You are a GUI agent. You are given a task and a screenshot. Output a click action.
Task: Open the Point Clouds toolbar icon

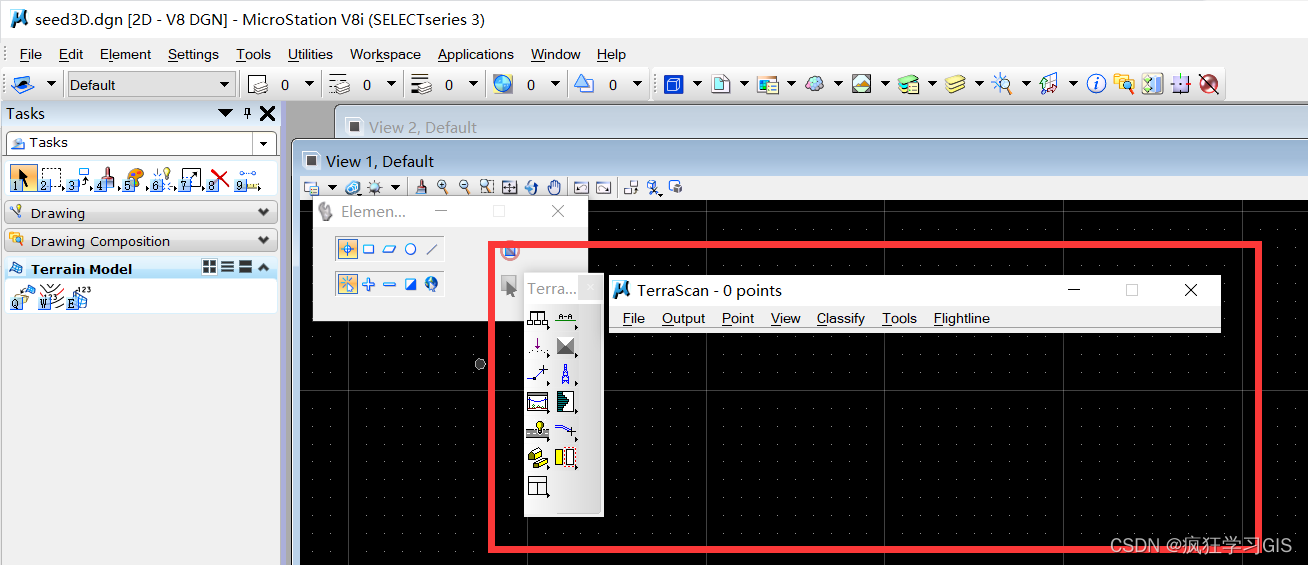[815, 85]
